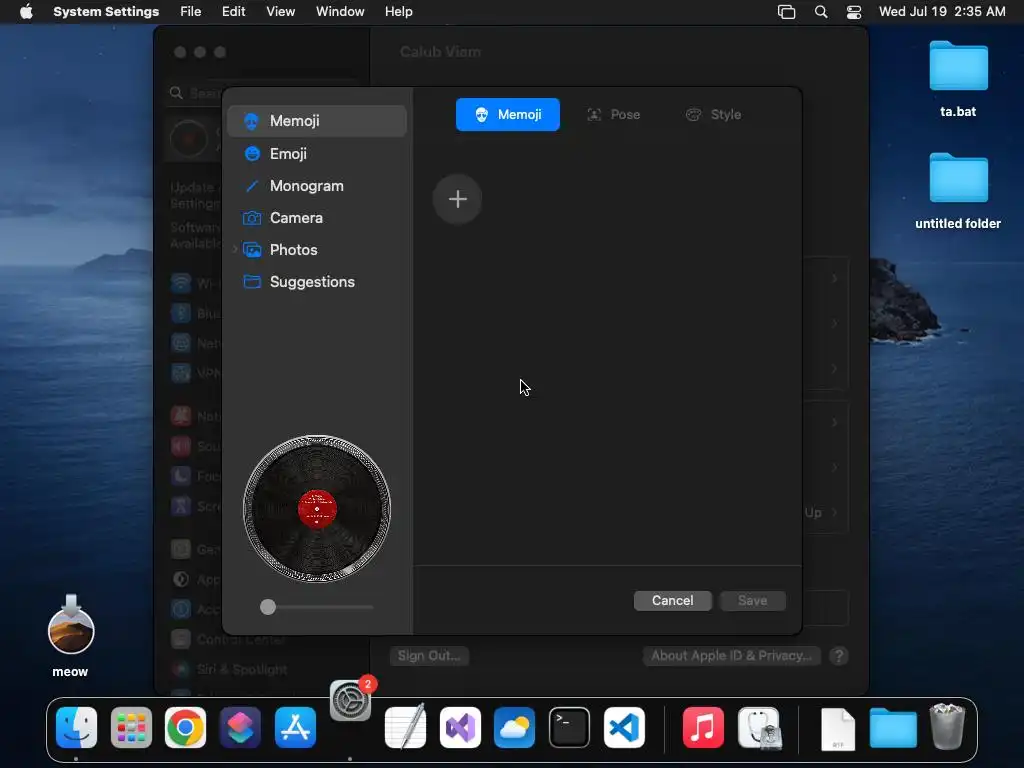Click Sign Out in System Settings window
Image resolution: width=1024 pixels, height=768 pixels.
click(429, 656)
